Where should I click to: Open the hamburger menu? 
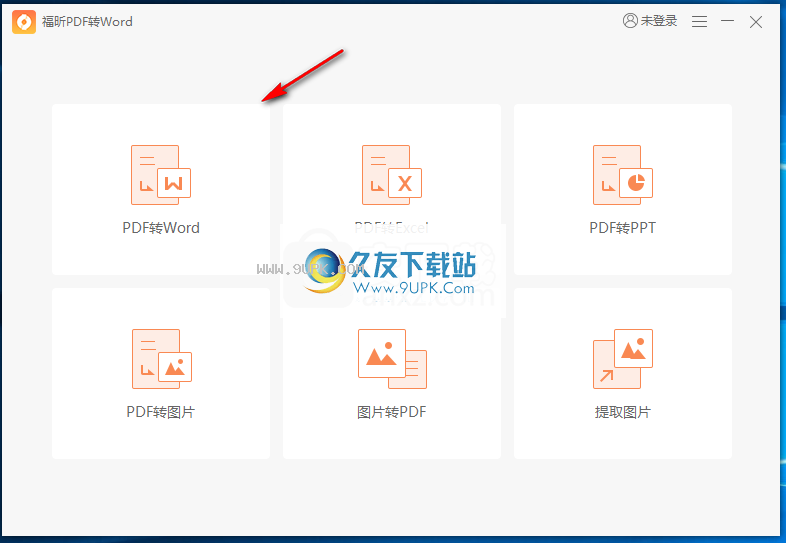pos(699,21)
